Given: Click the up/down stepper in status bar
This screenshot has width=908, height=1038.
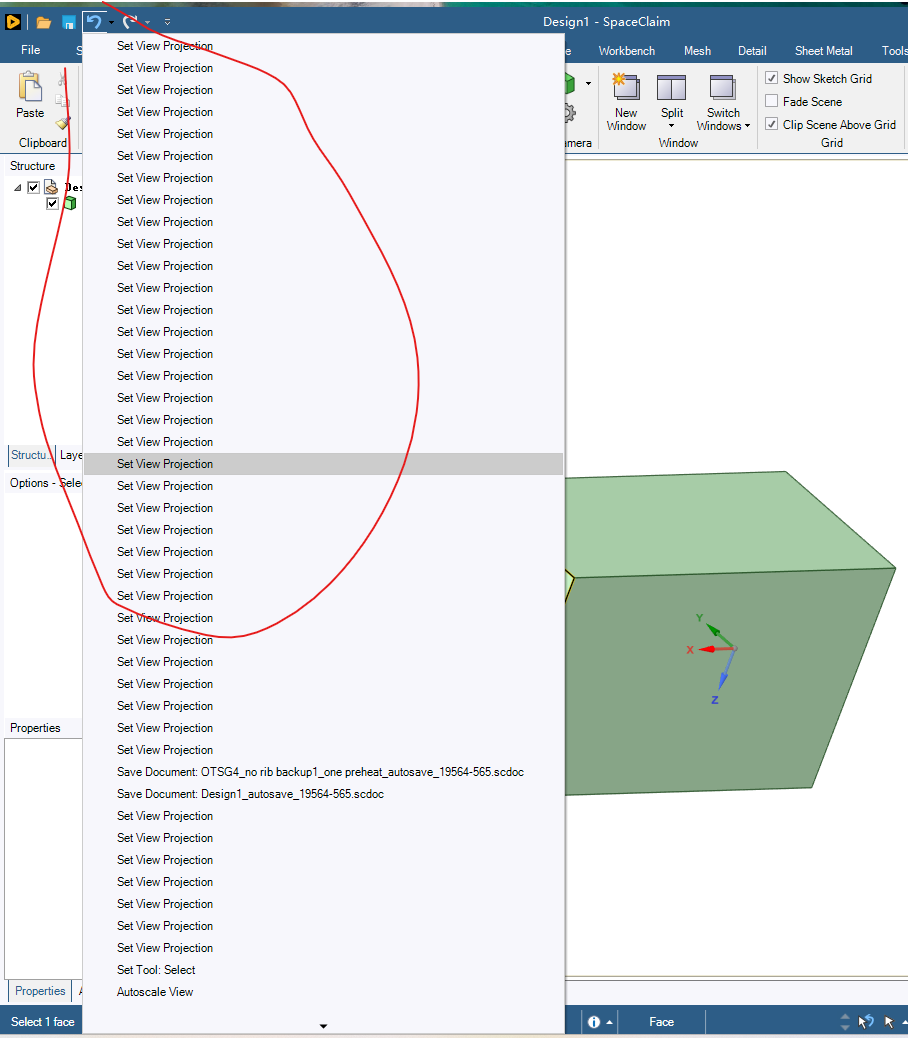Looking at the screenshot, I should click(x=844, y=1022).
